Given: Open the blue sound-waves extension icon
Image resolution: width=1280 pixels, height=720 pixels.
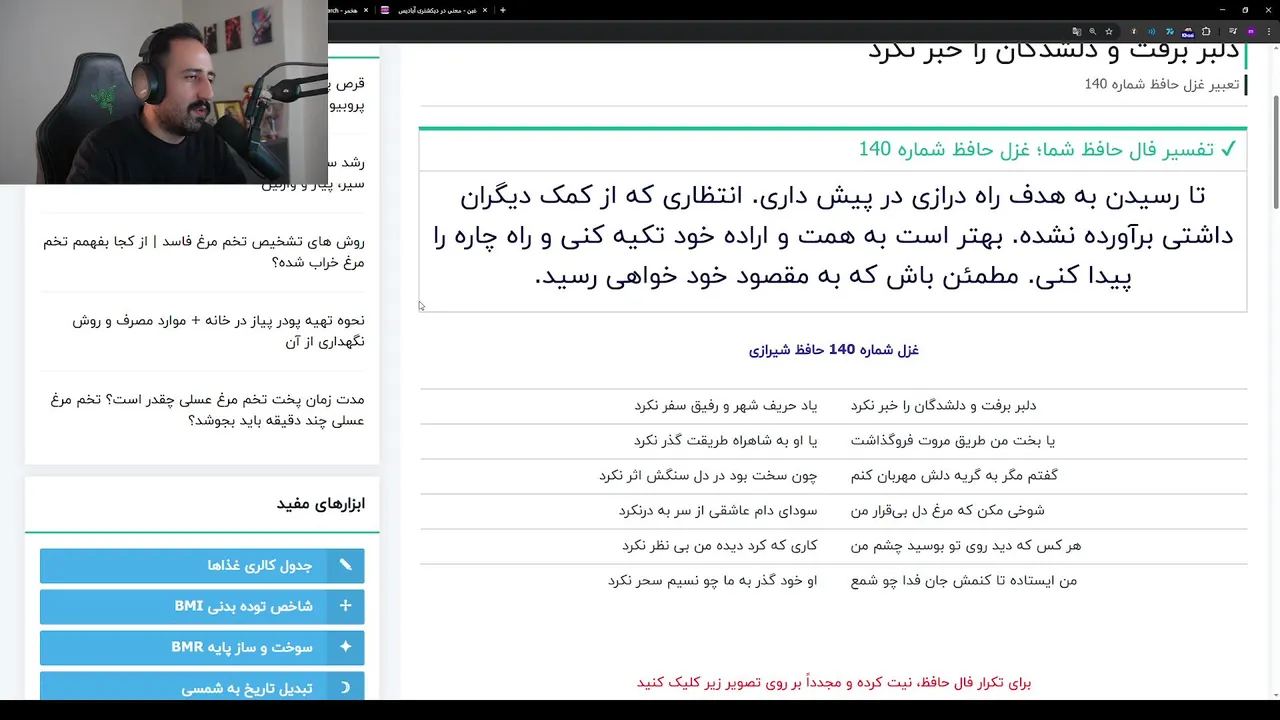Looking at the screenshot, I should (1151, 32).
